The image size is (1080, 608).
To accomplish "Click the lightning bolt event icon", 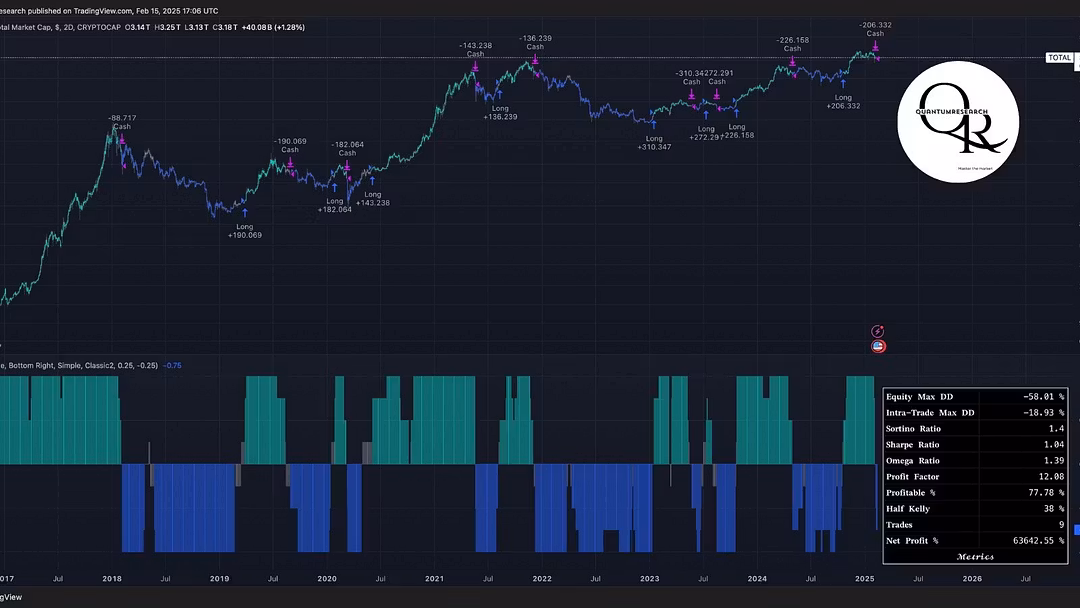I will click(x=878, y=331).
